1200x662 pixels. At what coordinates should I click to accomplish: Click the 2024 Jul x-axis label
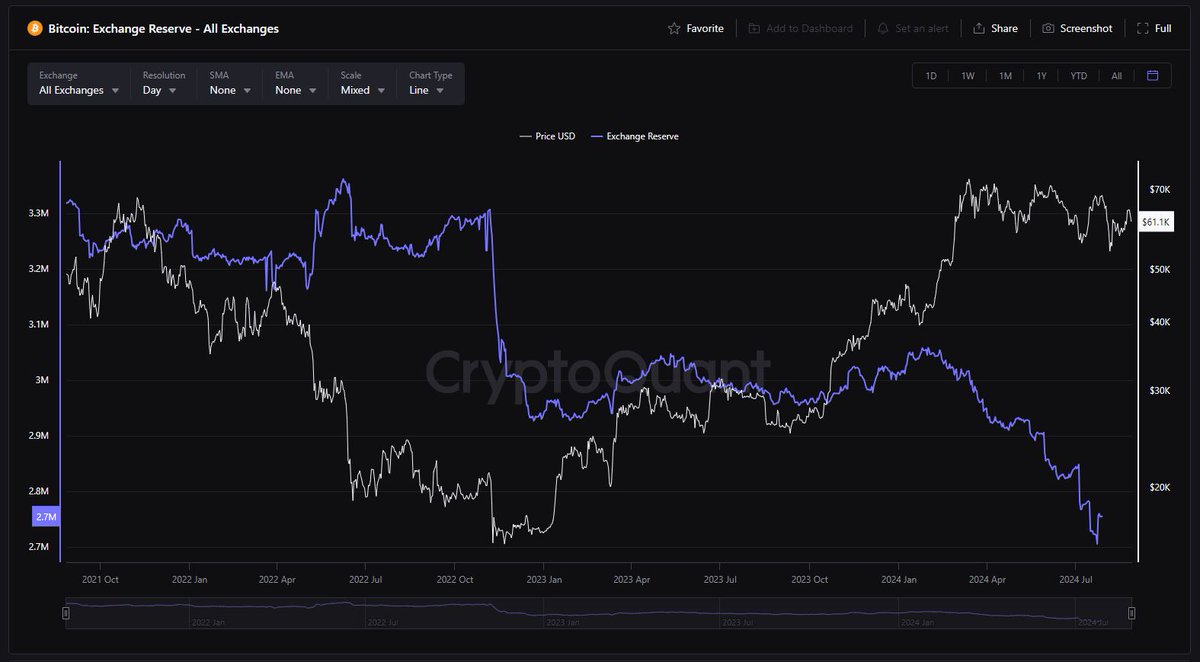(x=1076, y=579)
